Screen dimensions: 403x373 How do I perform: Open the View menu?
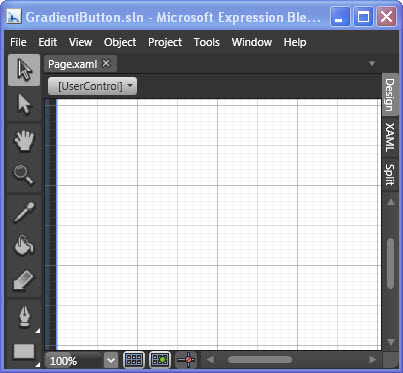point(80,42)
